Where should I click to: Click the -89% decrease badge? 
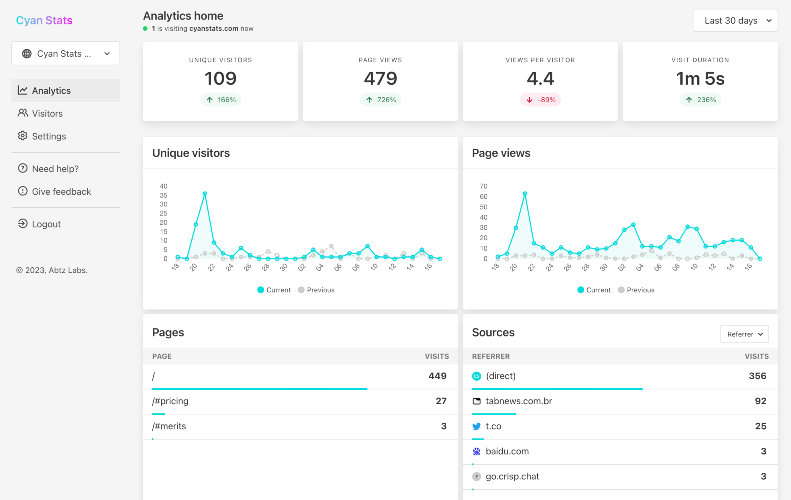tap(540, 100)
